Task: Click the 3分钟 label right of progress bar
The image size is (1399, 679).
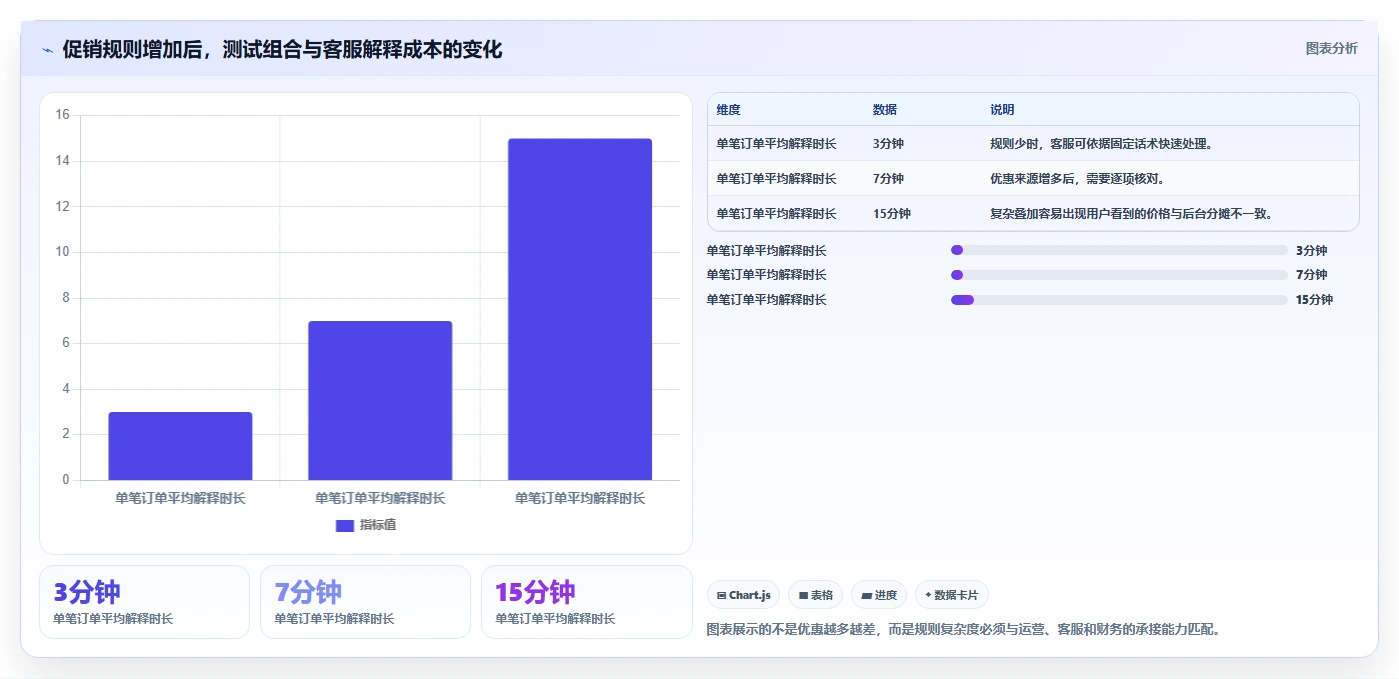Action: click(x=1311, y=251)
